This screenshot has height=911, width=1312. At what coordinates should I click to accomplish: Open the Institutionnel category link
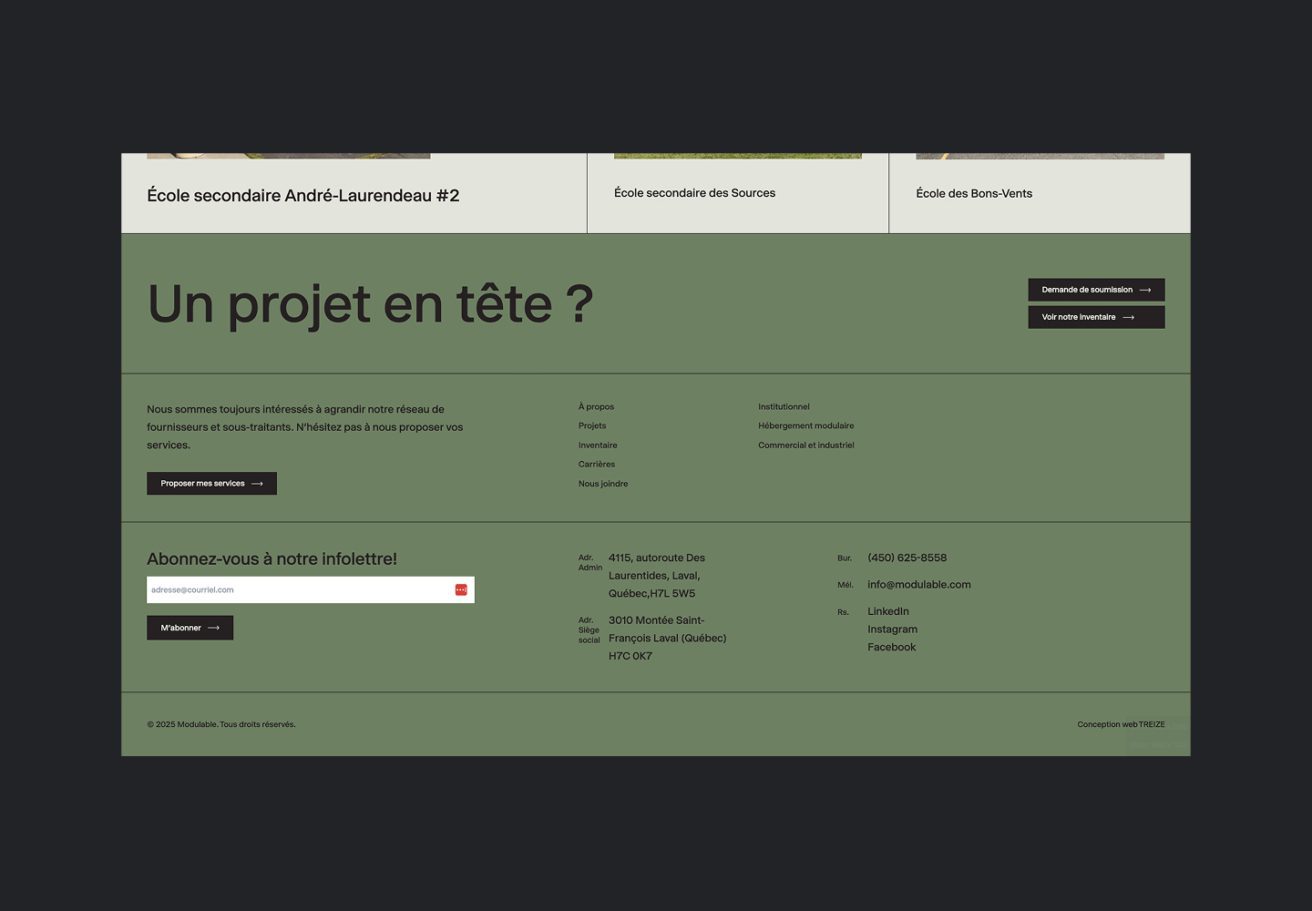click(784, 407)
